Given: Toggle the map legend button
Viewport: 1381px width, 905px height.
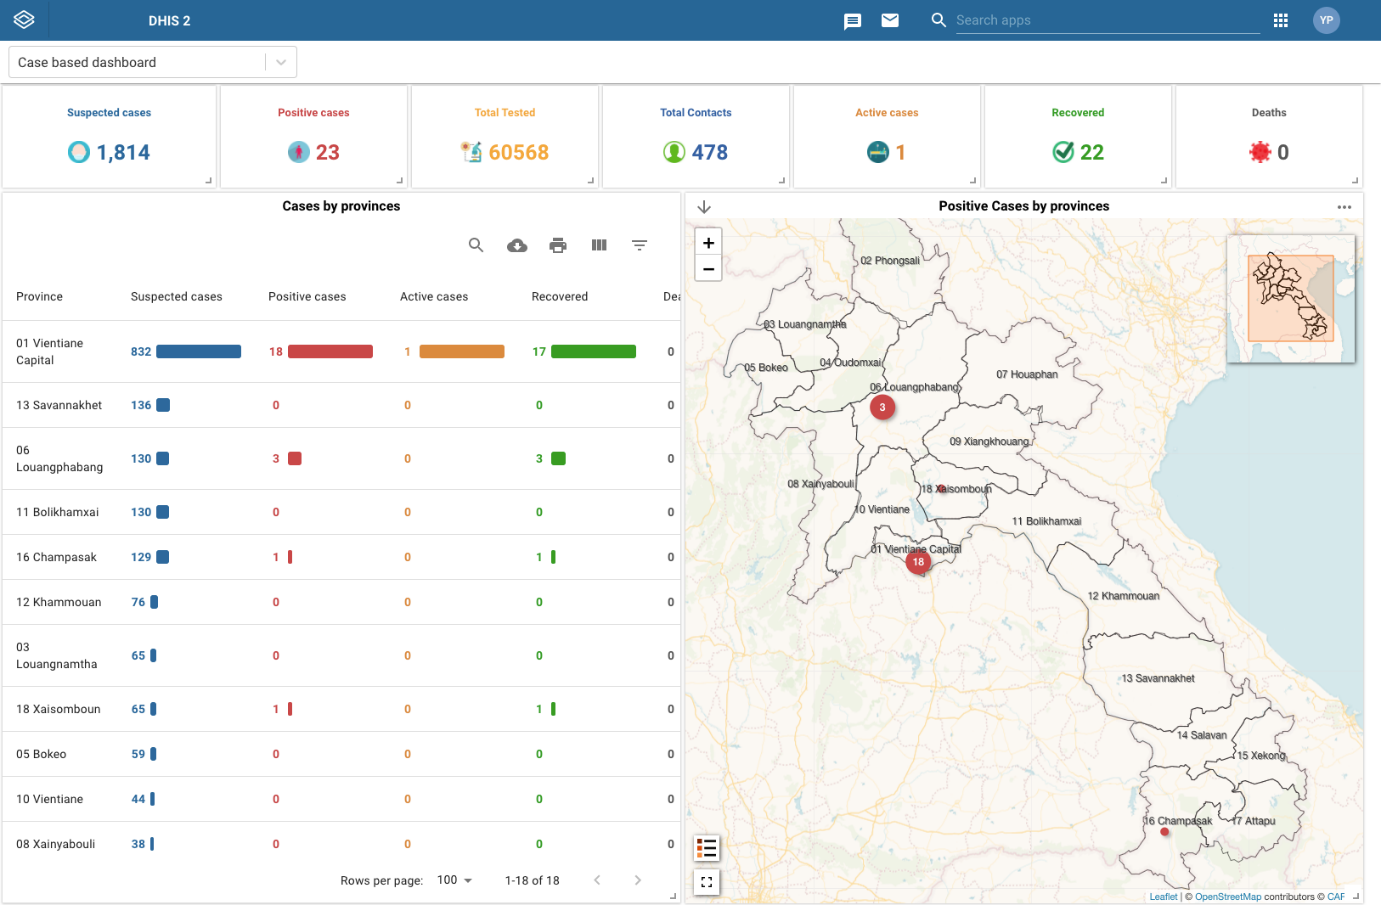Looking at the screenshot, I should pyautogui.click(x=707, y=848).
